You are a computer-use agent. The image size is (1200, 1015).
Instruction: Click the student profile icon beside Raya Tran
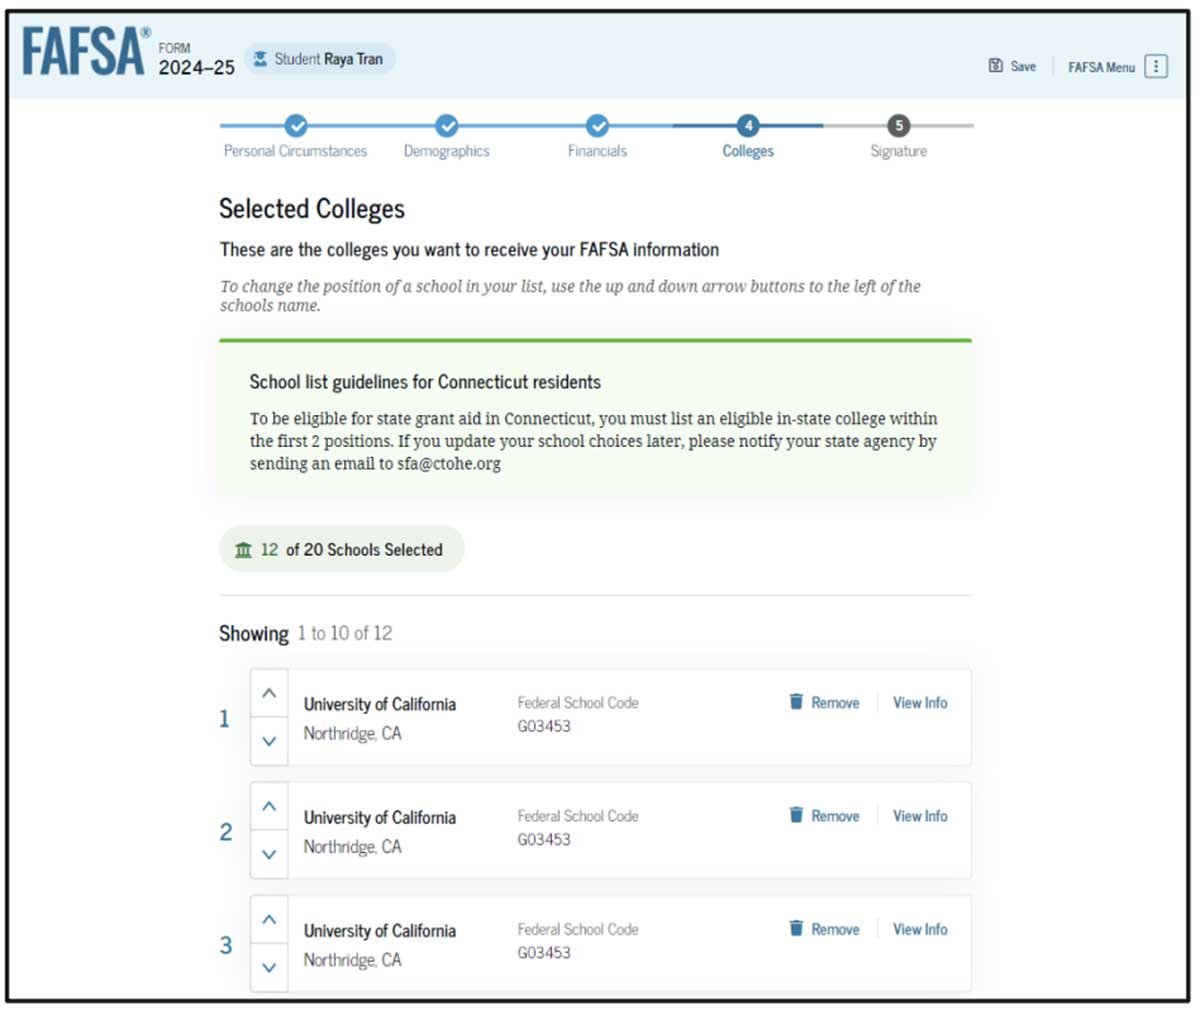point(260,59)
